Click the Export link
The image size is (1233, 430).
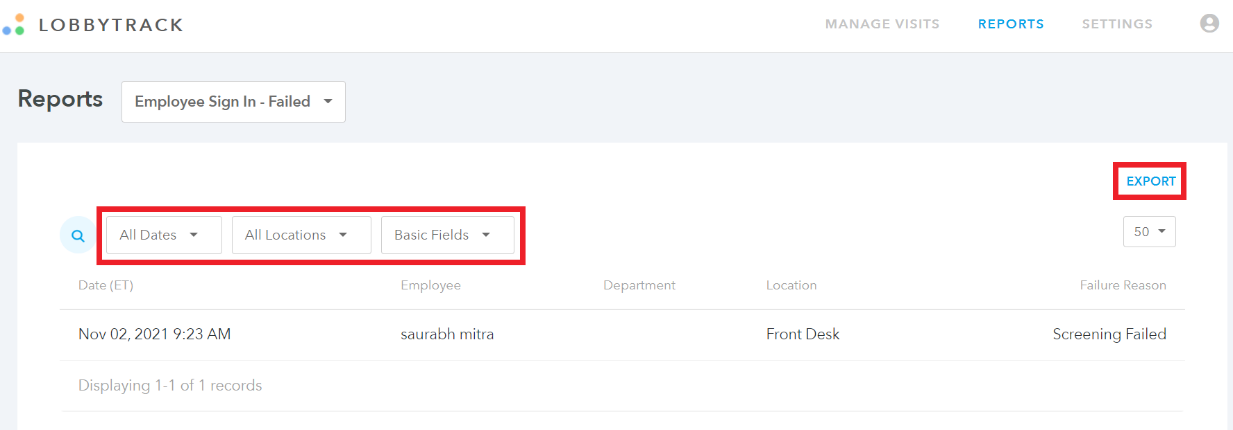1151,181
